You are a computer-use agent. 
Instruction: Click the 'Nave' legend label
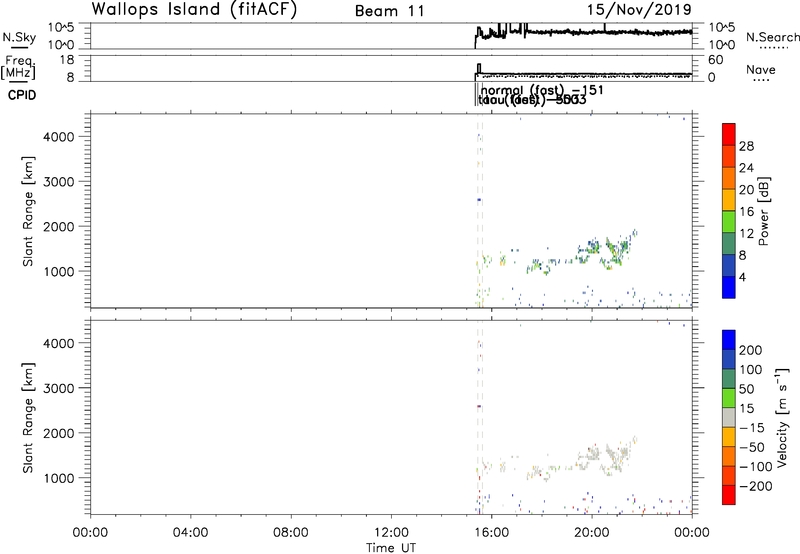761,69
